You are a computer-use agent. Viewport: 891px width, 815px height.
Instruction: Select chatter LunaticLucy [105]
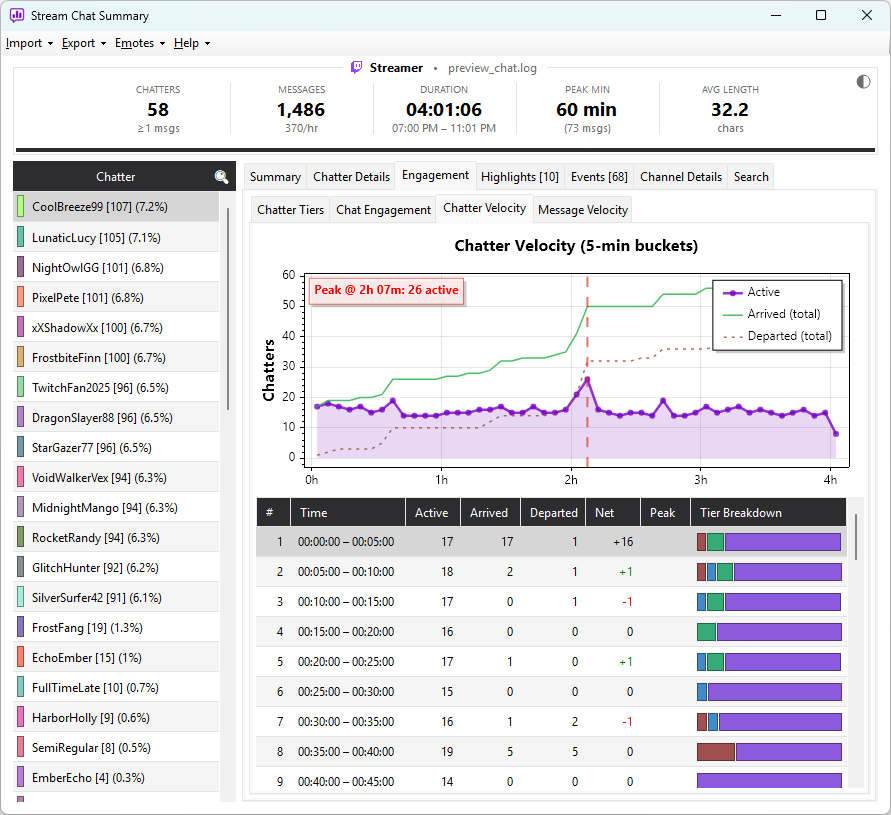tap(116, 237)
